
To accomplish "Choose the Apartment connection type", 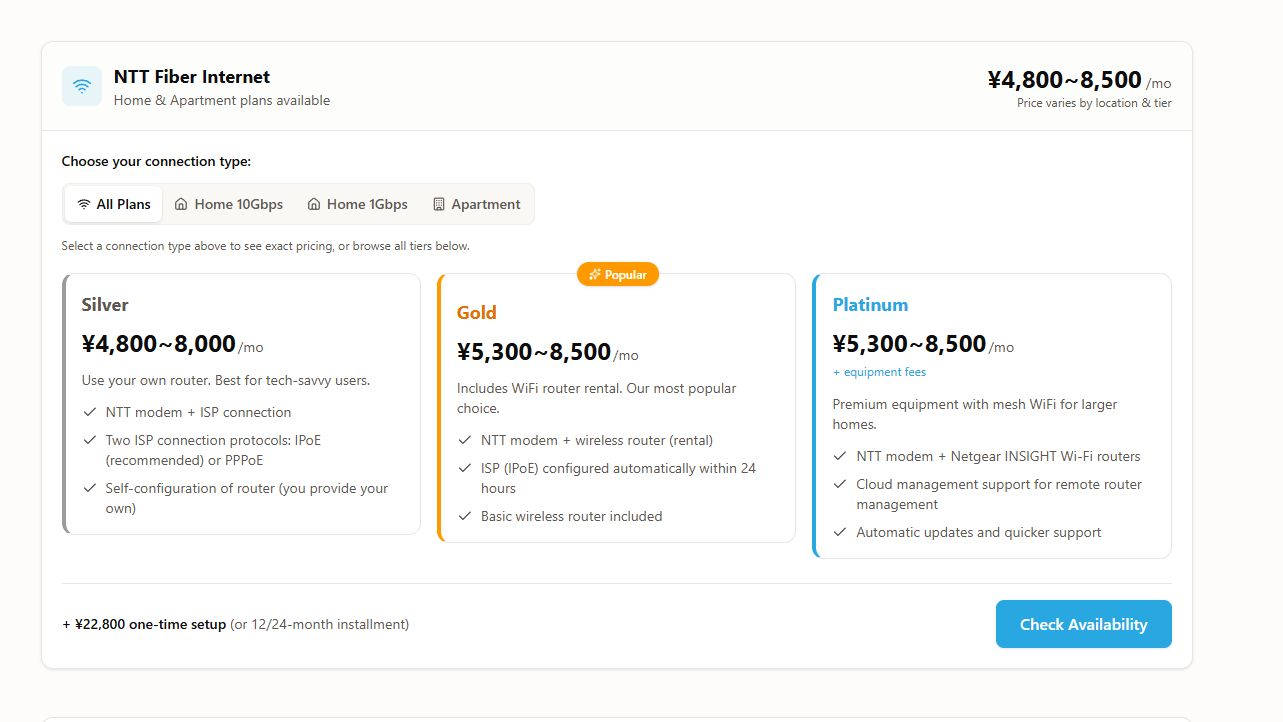I will click(x=476, y=204).
